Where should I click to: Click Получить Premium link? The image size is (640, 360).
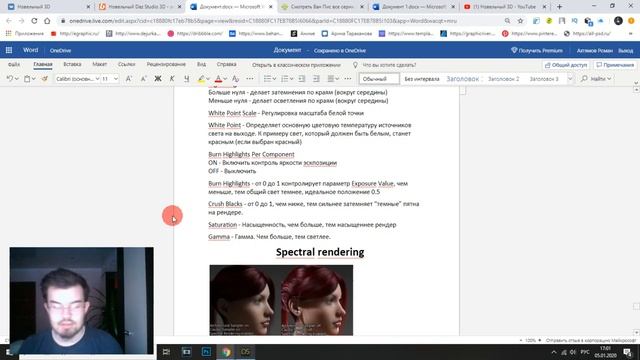pyautogui.click(x=537, y=51)
